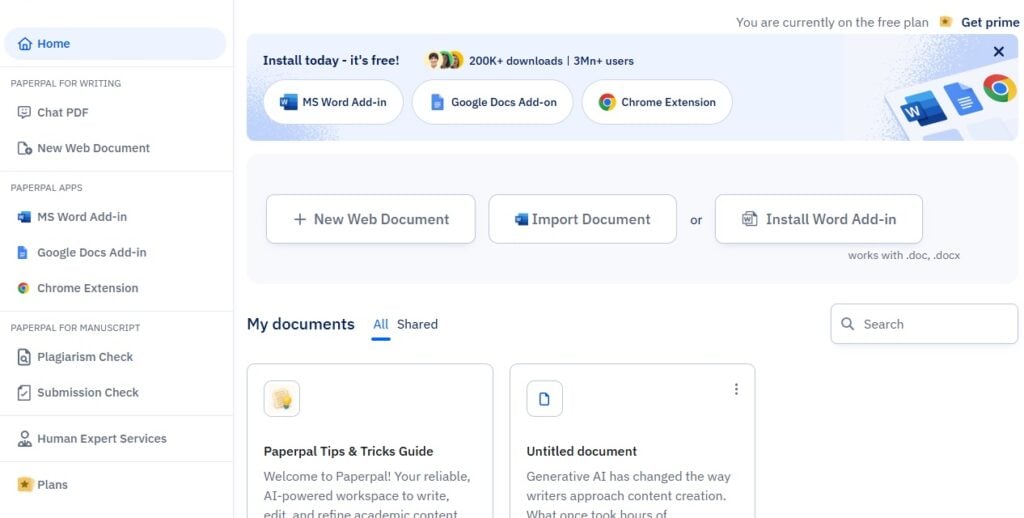
Task: Click the Plans star icon
Action: click(x=25, y=485)
